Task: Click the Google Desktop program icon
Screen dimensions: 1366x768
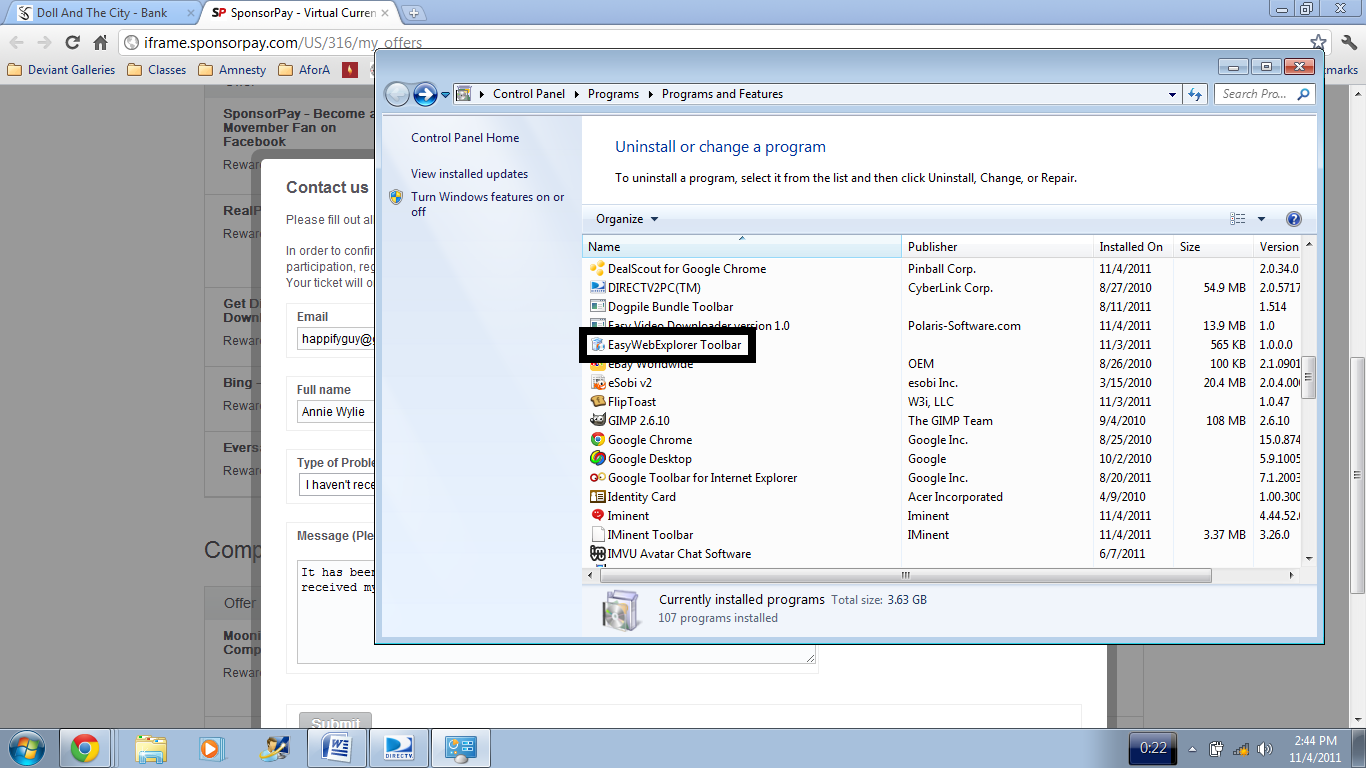Action: [x=598, y=459]
